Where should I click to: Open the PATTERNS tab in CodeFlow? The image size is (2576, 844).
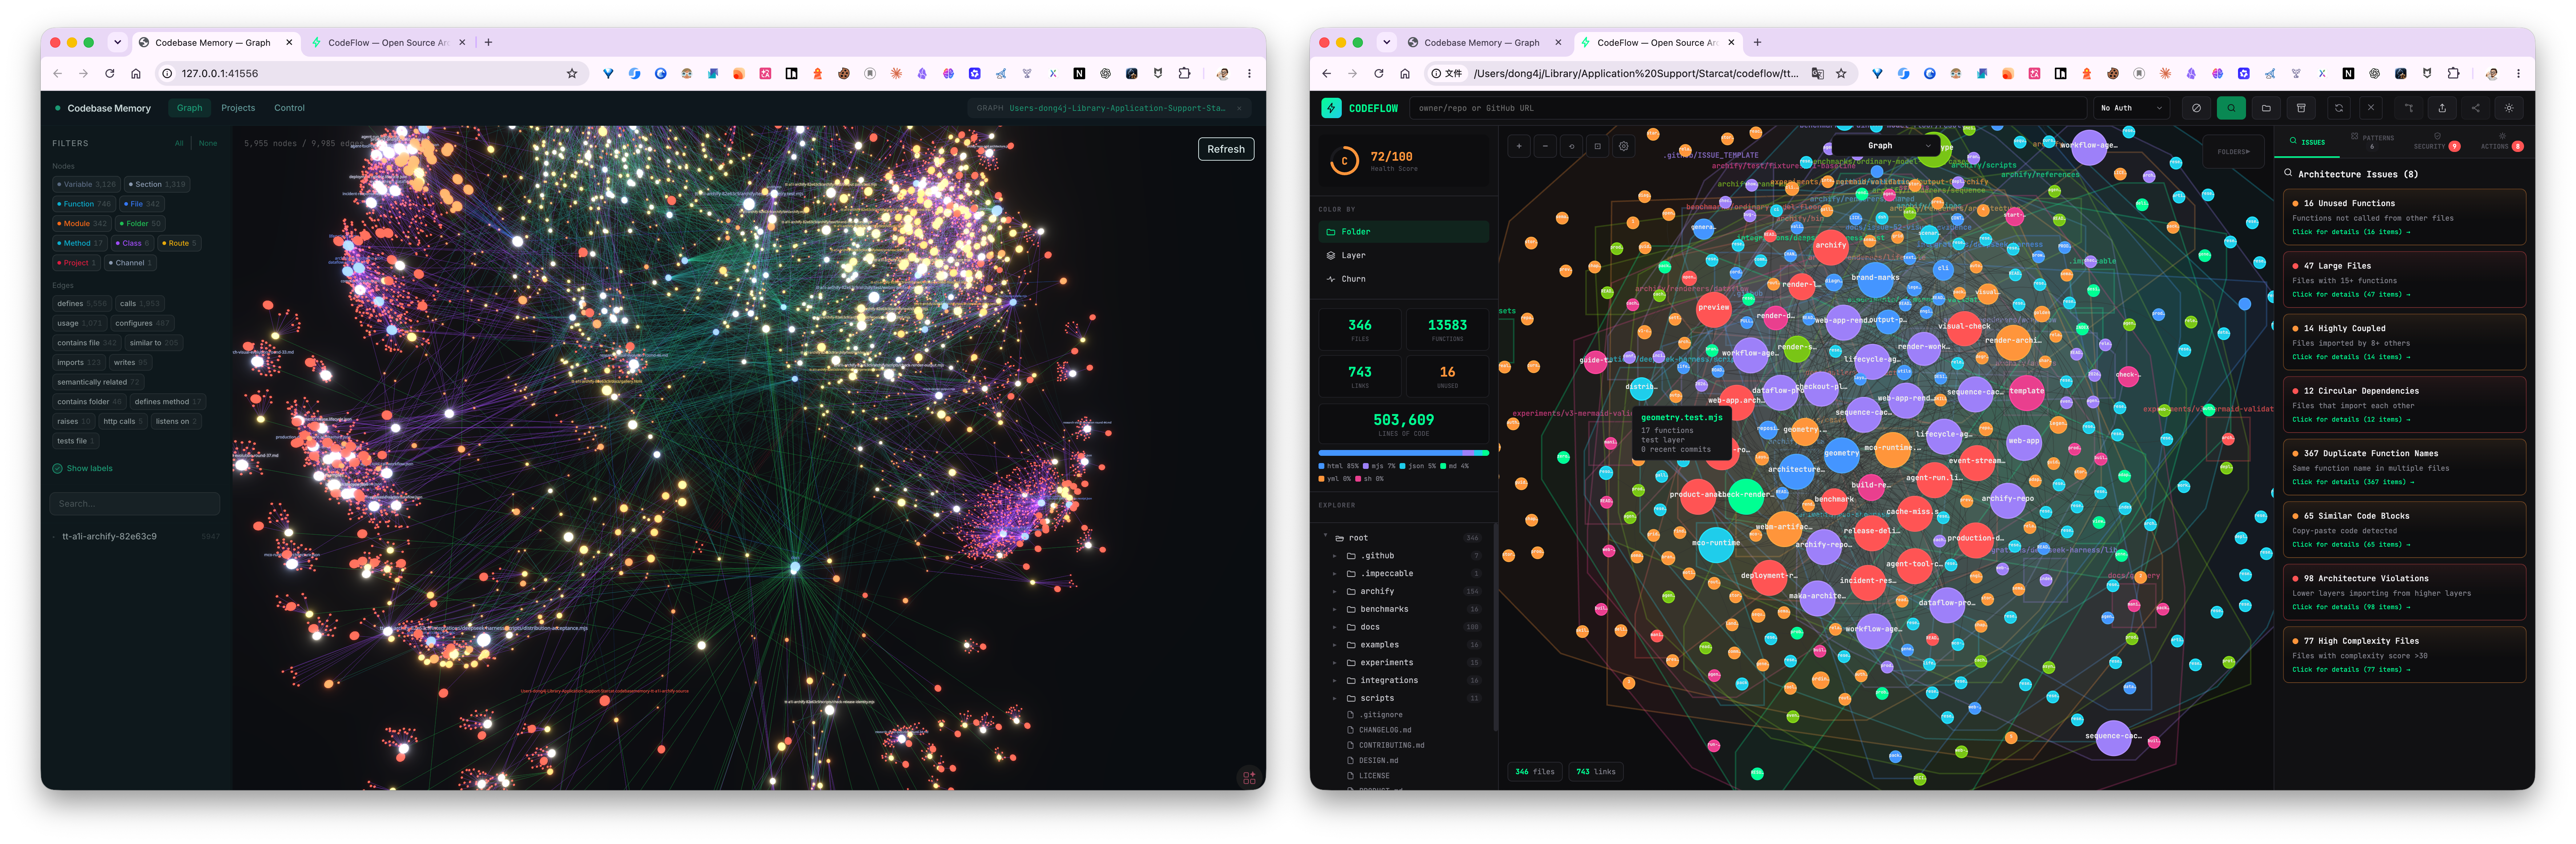click(x=2372, y=141)
